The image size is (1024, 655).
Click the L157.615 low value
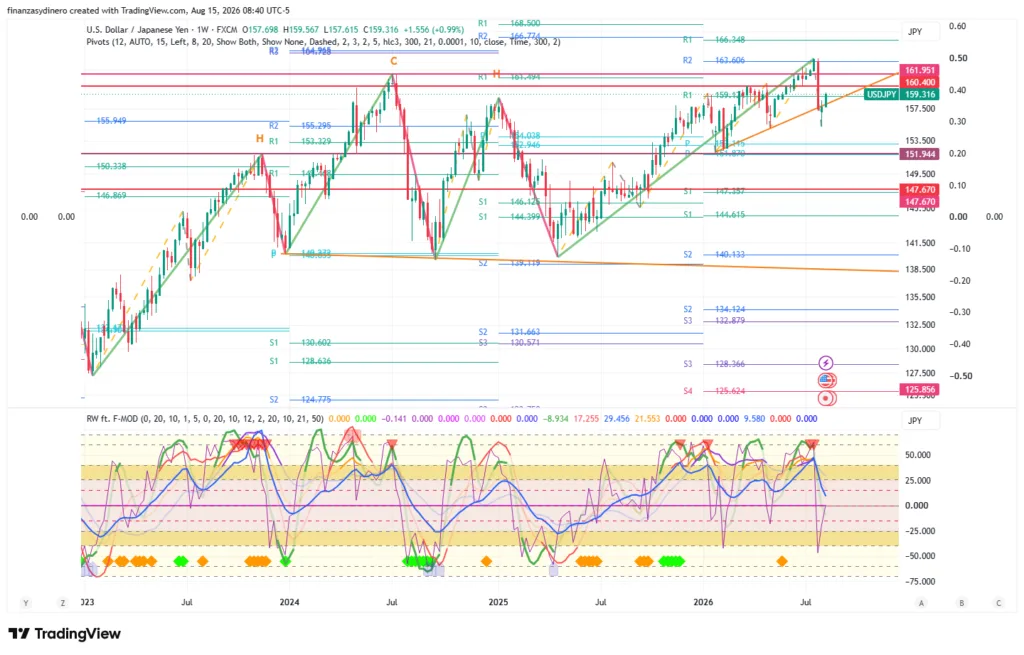coord(340,29)
